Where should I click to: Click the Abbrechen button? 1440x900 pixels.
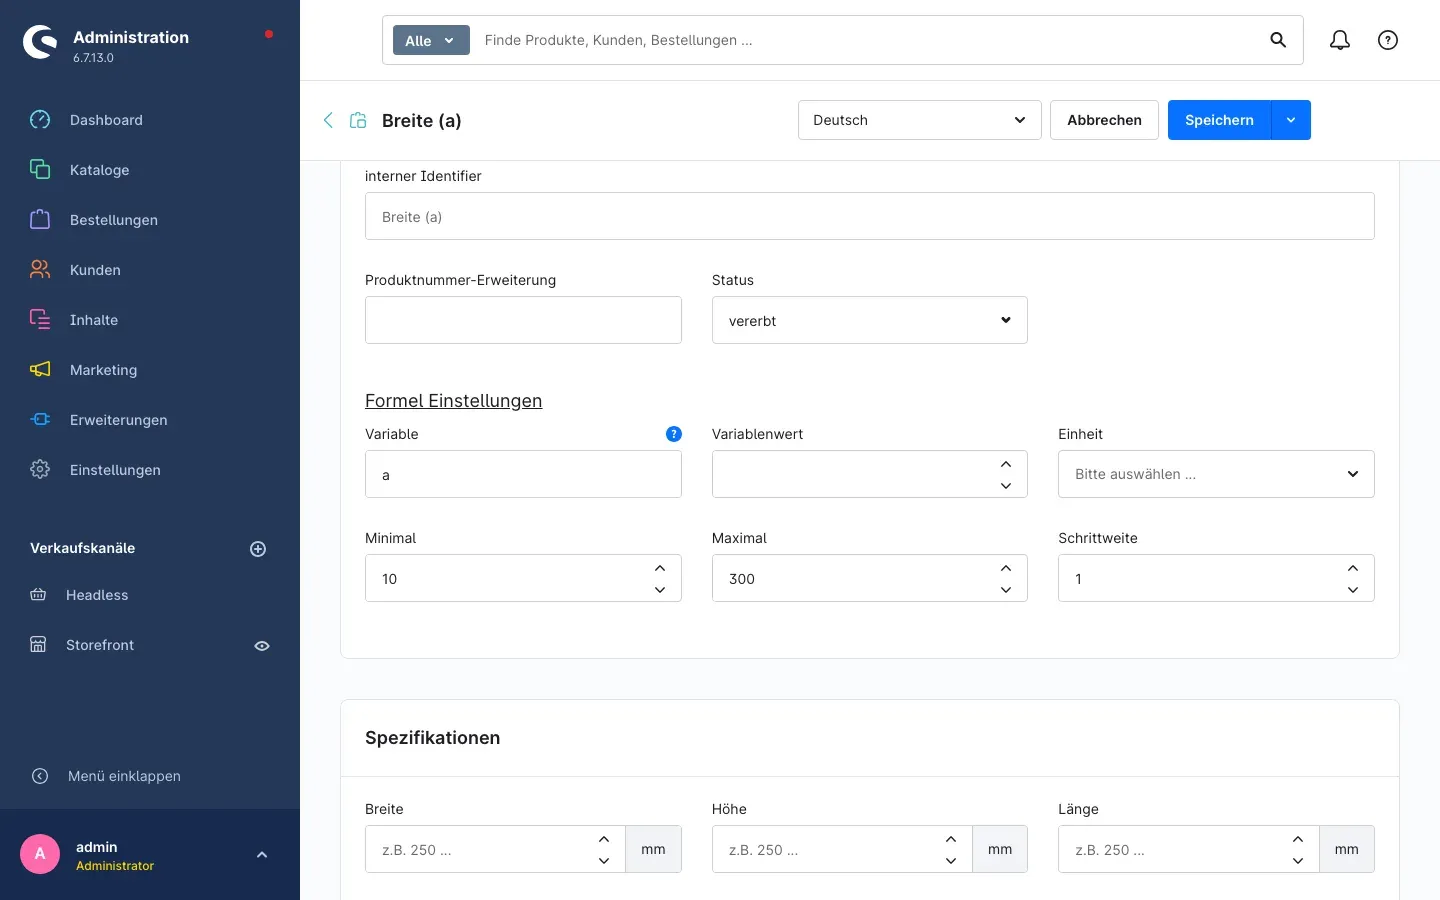(x=1104, y=120)
